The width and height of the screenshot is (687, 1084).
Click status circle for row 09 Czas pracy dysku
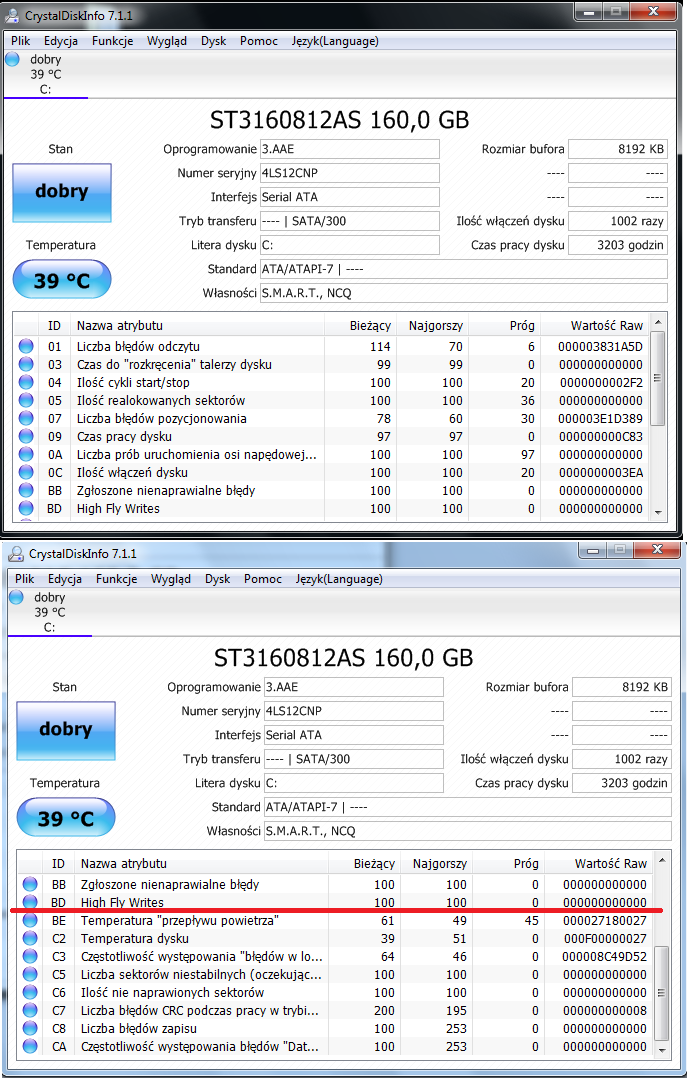26,436
